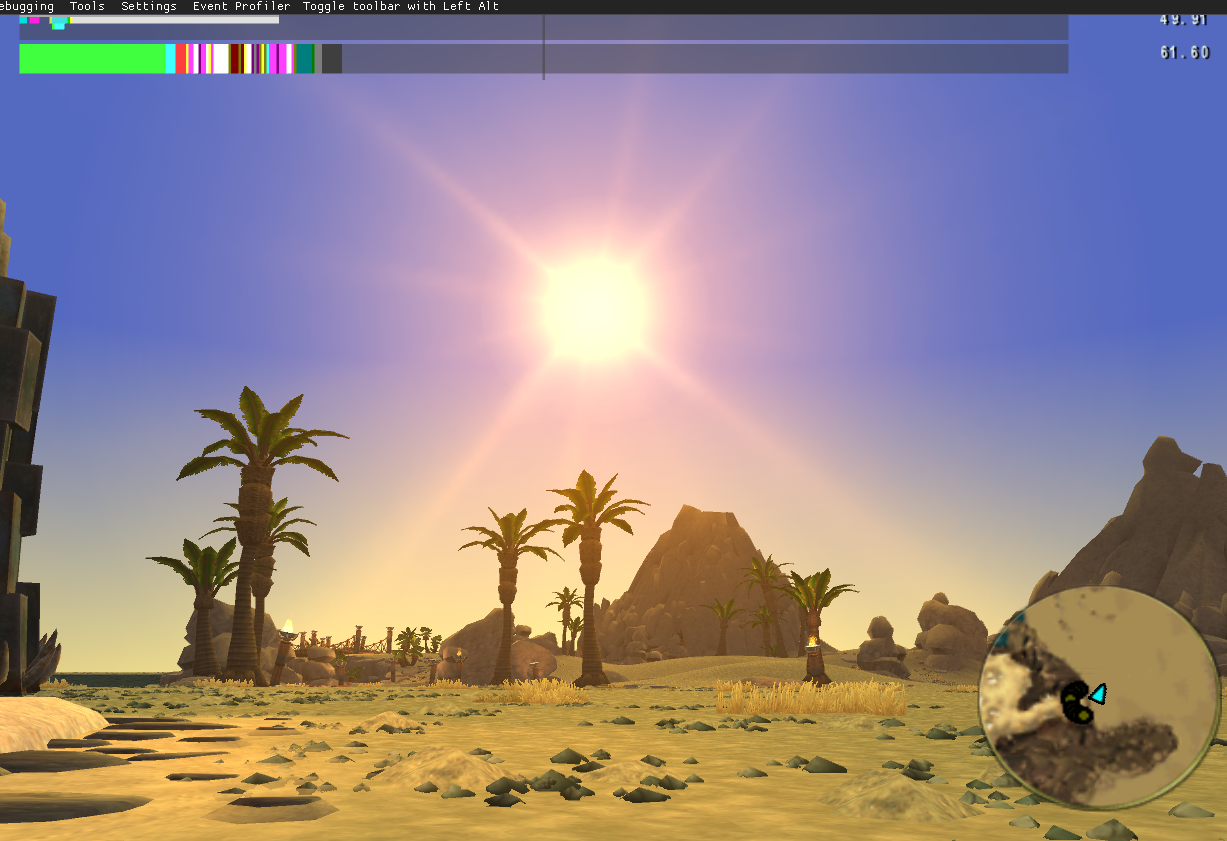Click the 'Toggle toolbar with Left Alt' label
Image resolution: width=1227 pixels, height=841 pixels.
(400, 6)
